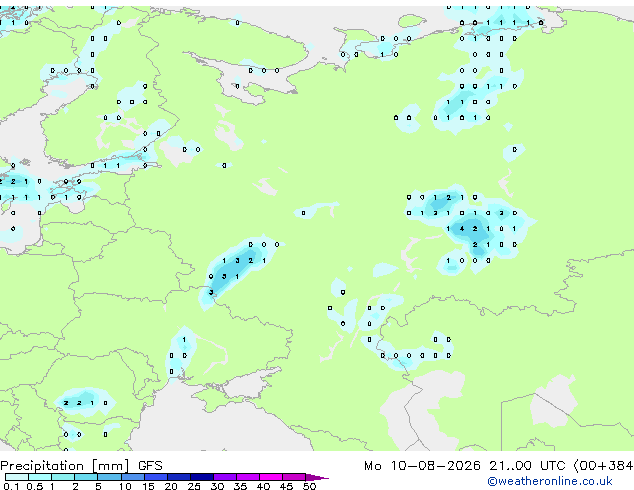
Task: Click the 40–45 mm magenta legend swatch
Action: coord(271,477)
